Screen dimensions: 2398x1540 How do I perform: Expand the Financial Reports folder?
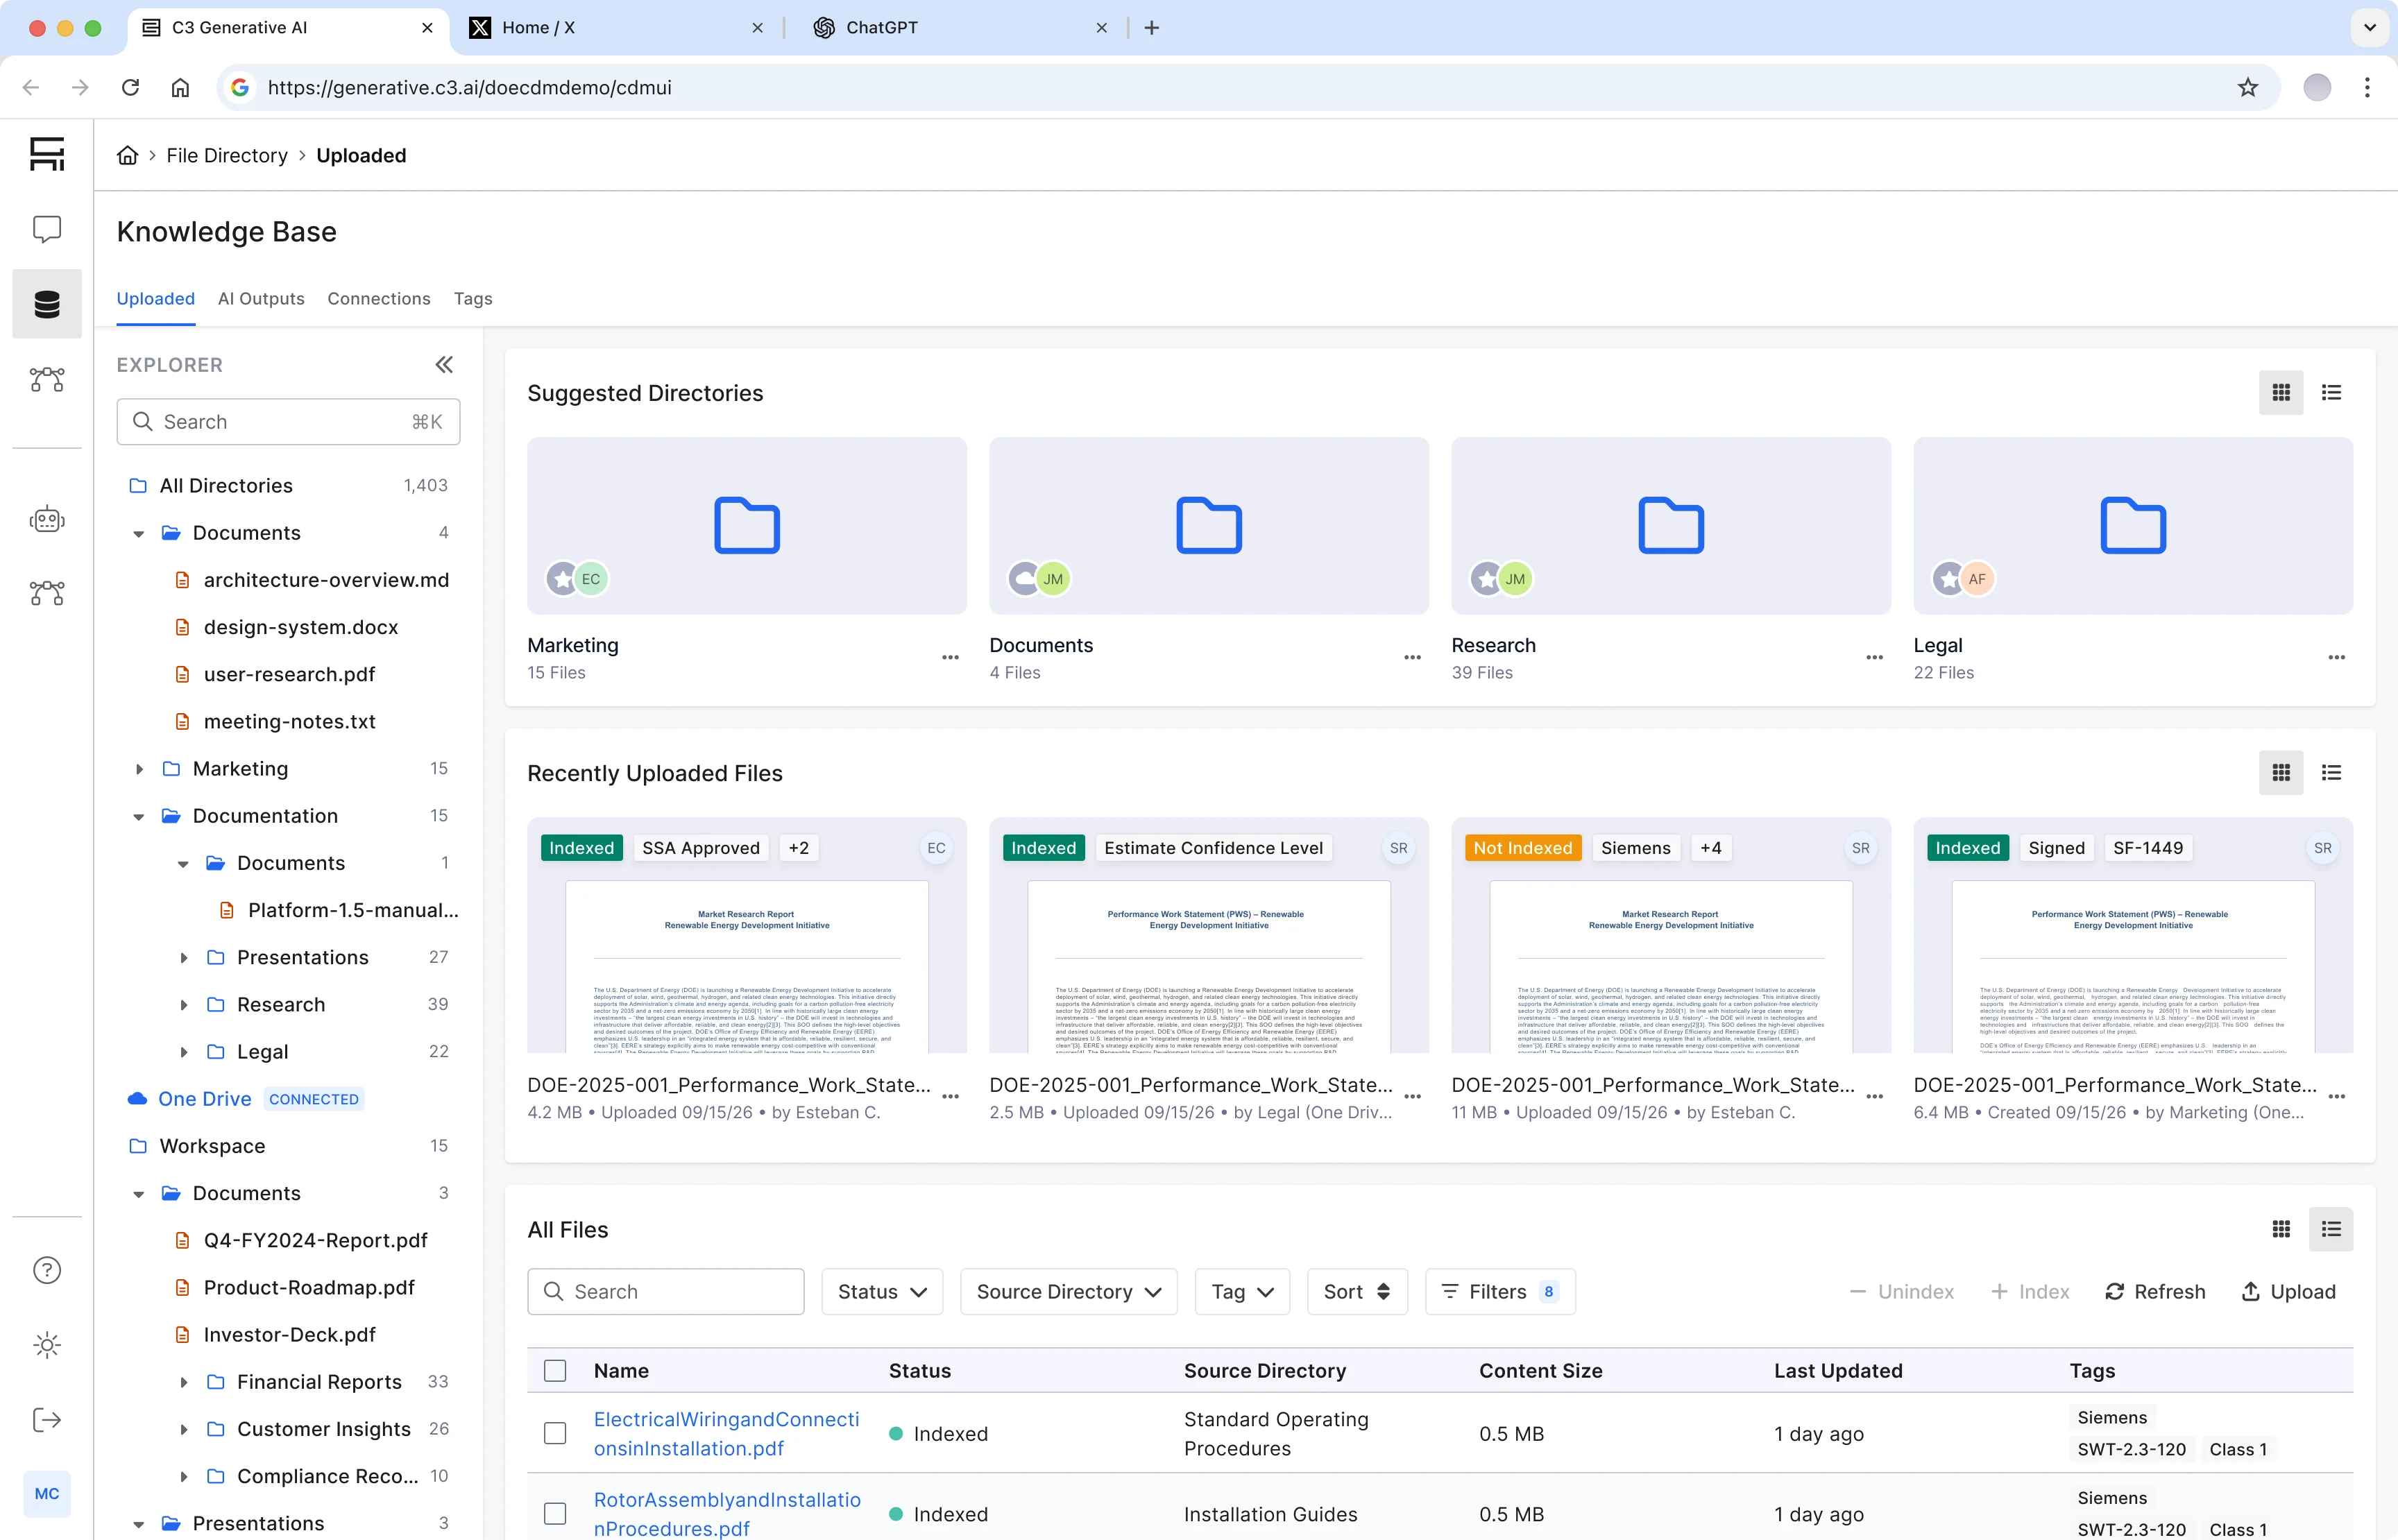coord(183,1382)
